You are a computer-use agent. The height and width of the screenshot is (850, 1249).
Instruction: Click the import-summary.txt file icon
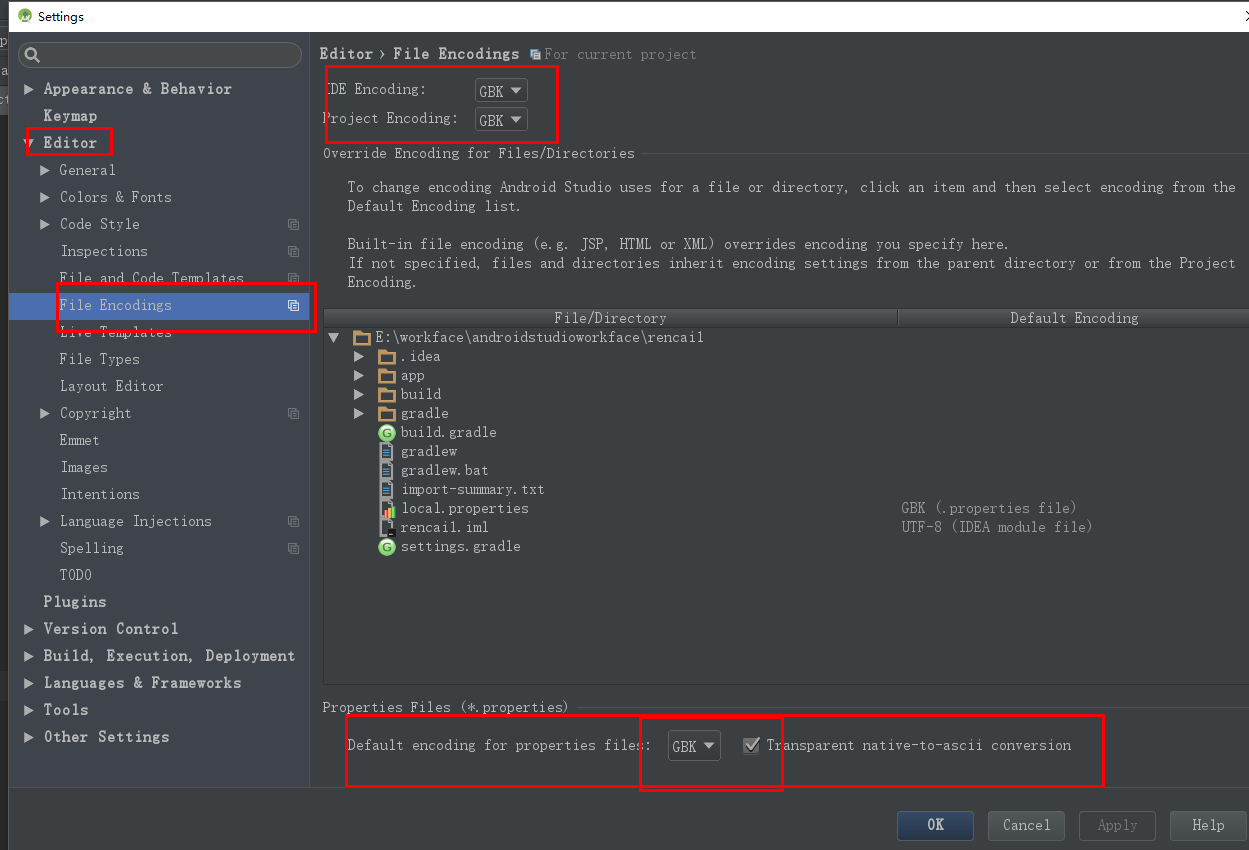coord(387,490)
